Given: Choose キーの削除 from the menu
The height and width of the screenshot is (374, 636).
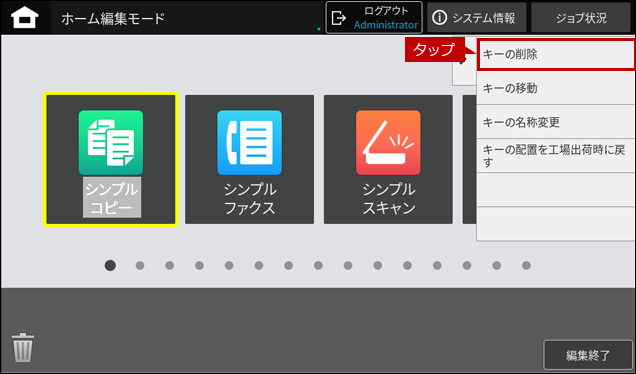Looking at the screenshot, I should pos(556,54).
